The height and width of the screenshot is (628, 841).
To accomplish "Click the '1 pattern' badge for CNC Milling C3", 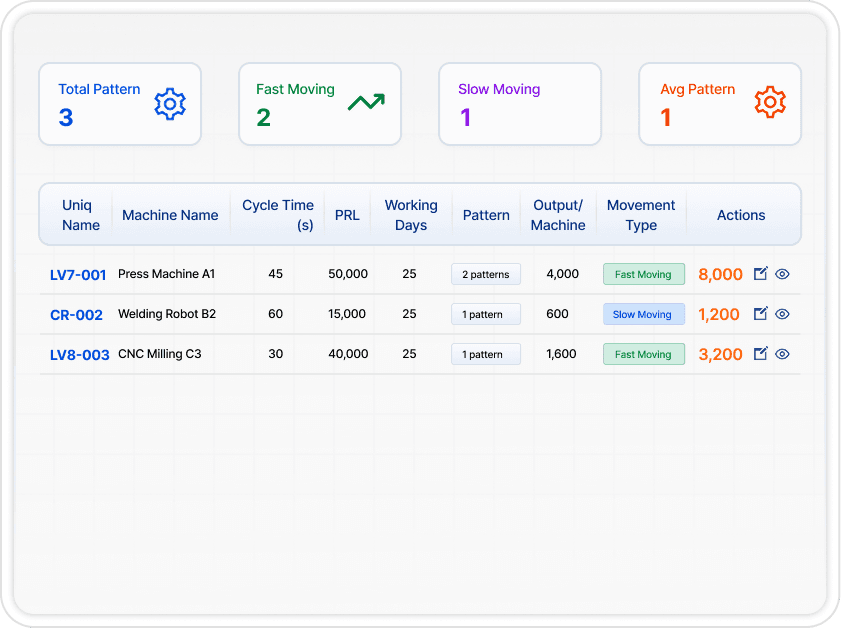I will (x=486, y=354).
